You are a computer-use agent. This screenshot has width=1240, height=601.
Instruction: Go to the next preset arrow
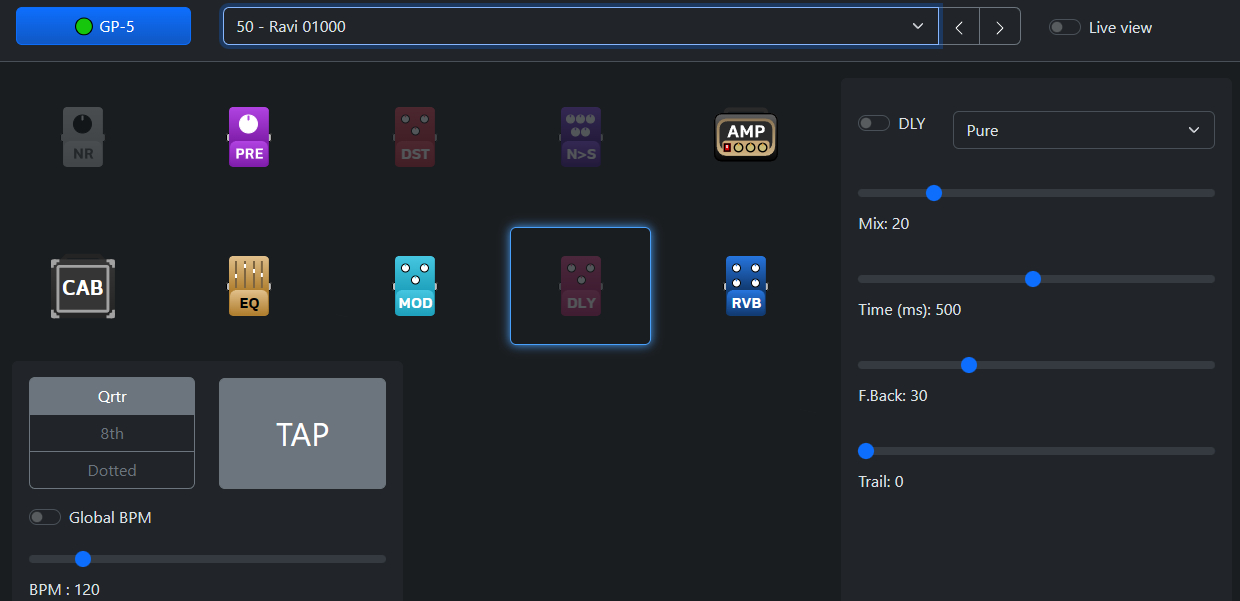(x=999, y=27)
